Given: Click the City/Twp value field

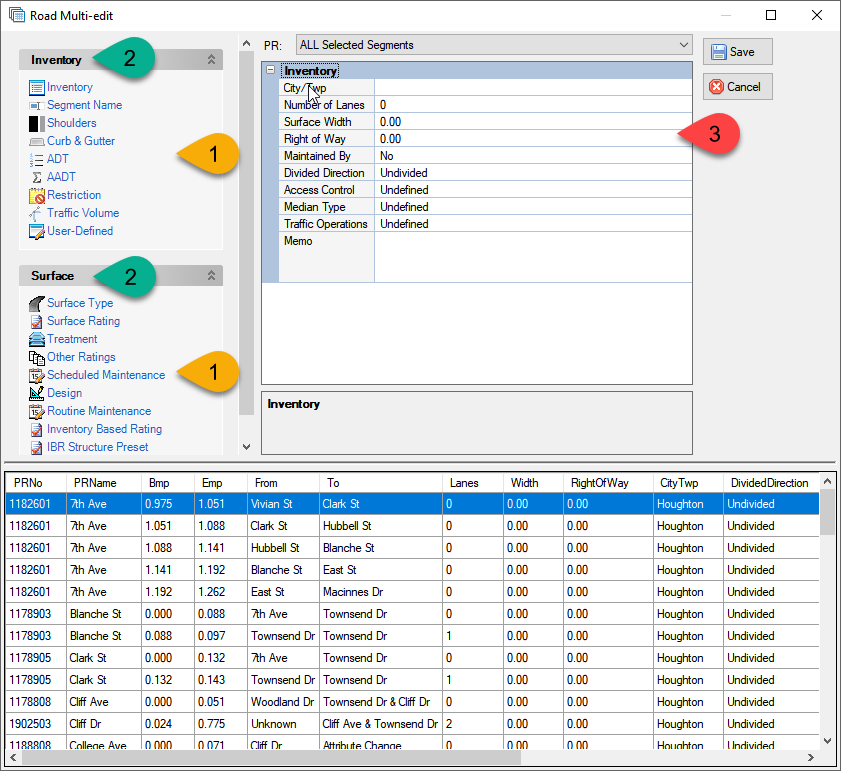Looking at the screenshot, I should (533, 87).
